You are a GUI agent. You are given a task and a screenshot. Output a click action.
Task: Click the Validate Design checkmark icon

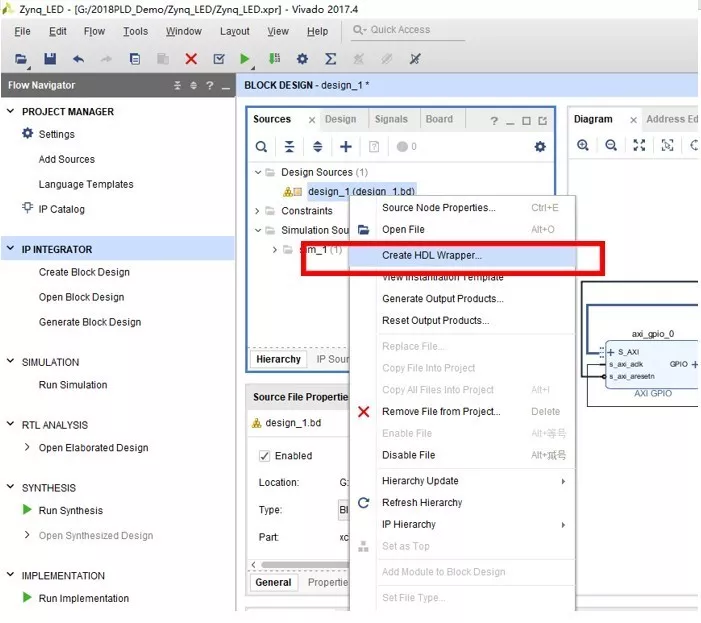[219, 59]
